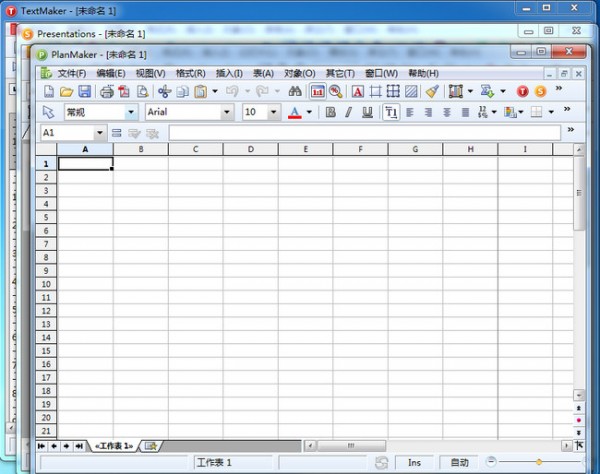Viewport: 600px width, 474px height.
Task: Click the grid table icon in toolbar
Action: tap(393, 91)
